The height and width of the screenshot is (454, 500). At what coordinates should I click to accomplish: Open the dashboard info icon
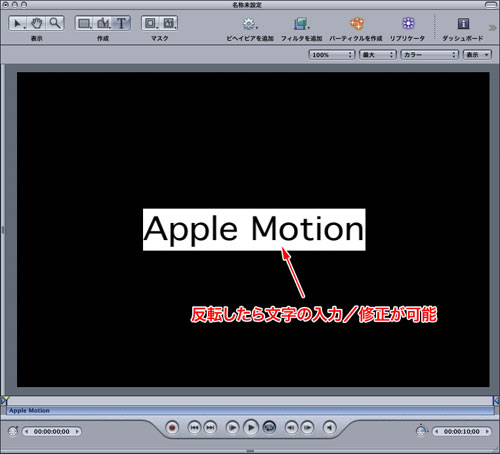point(463,23)
